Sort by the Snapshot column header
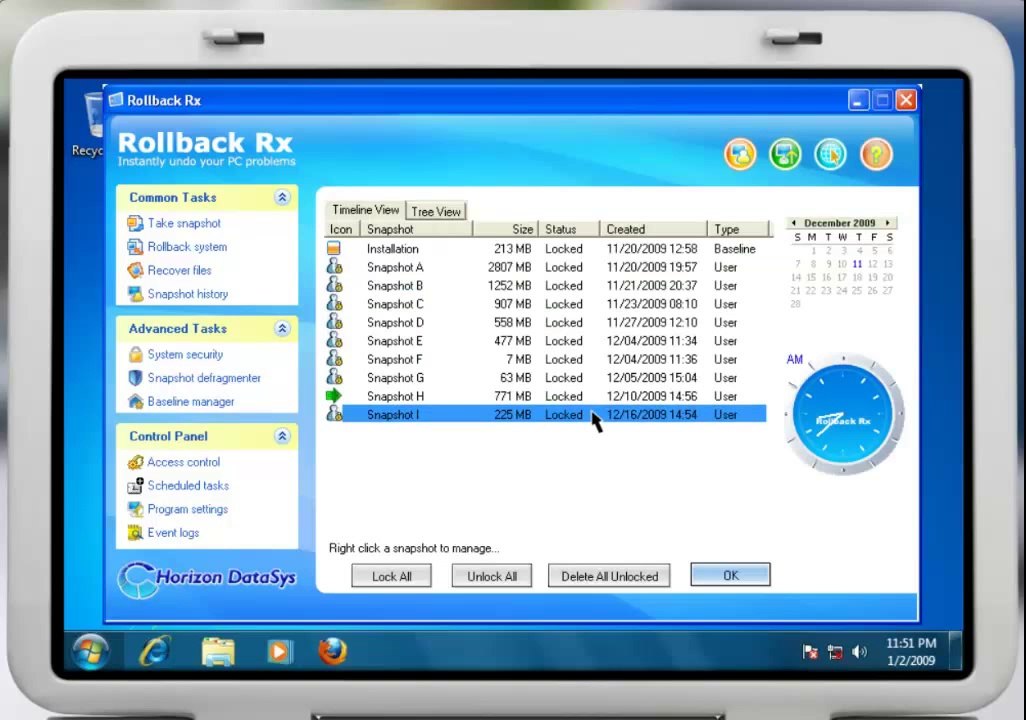 (417, 229)
